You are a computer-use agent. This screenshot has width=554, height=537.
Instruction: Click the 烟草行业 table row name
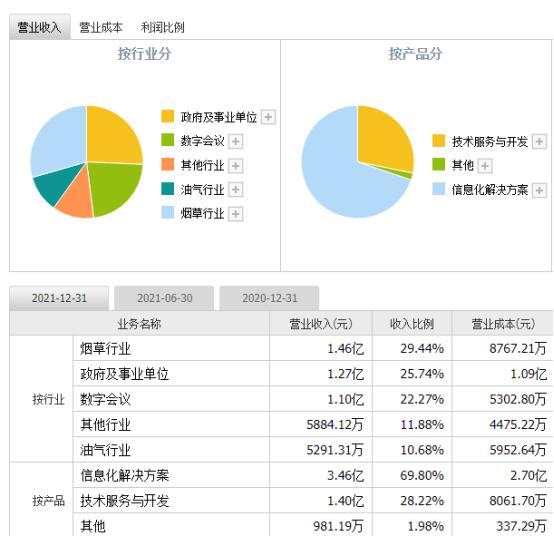coord(105,349)
